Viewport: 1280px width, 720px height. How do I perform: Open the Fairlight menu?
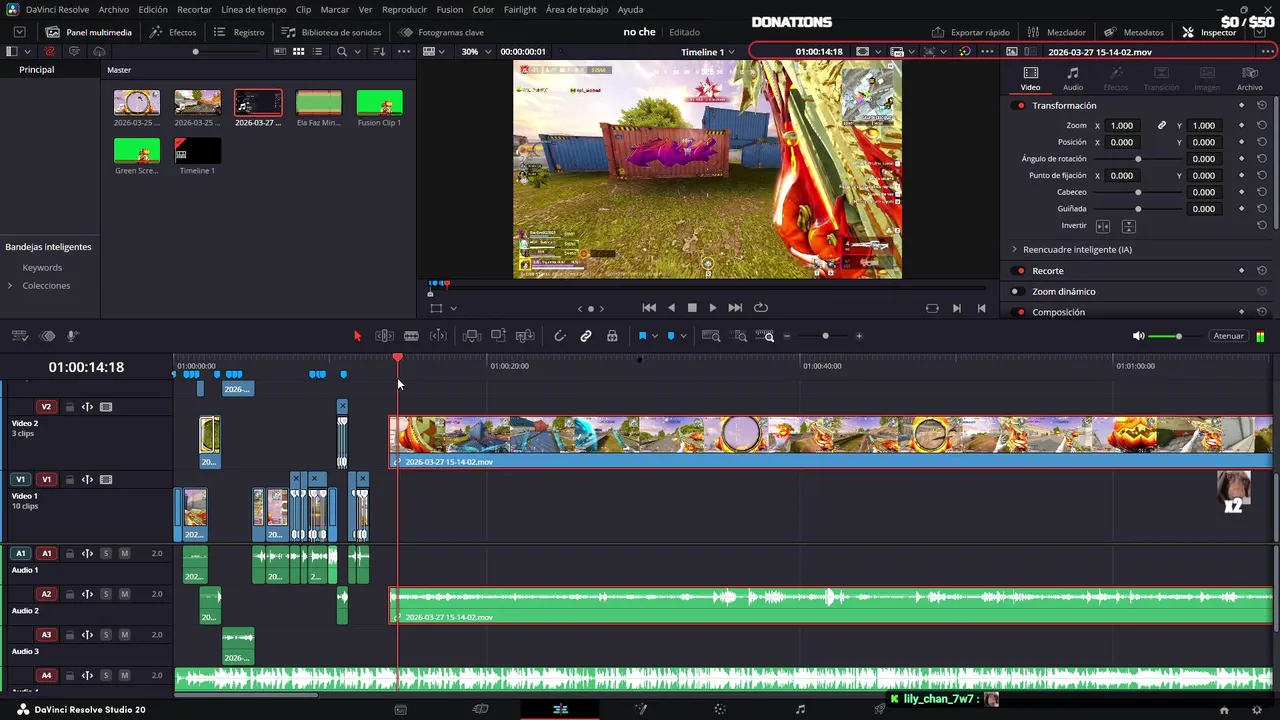[x=520, y=9]
